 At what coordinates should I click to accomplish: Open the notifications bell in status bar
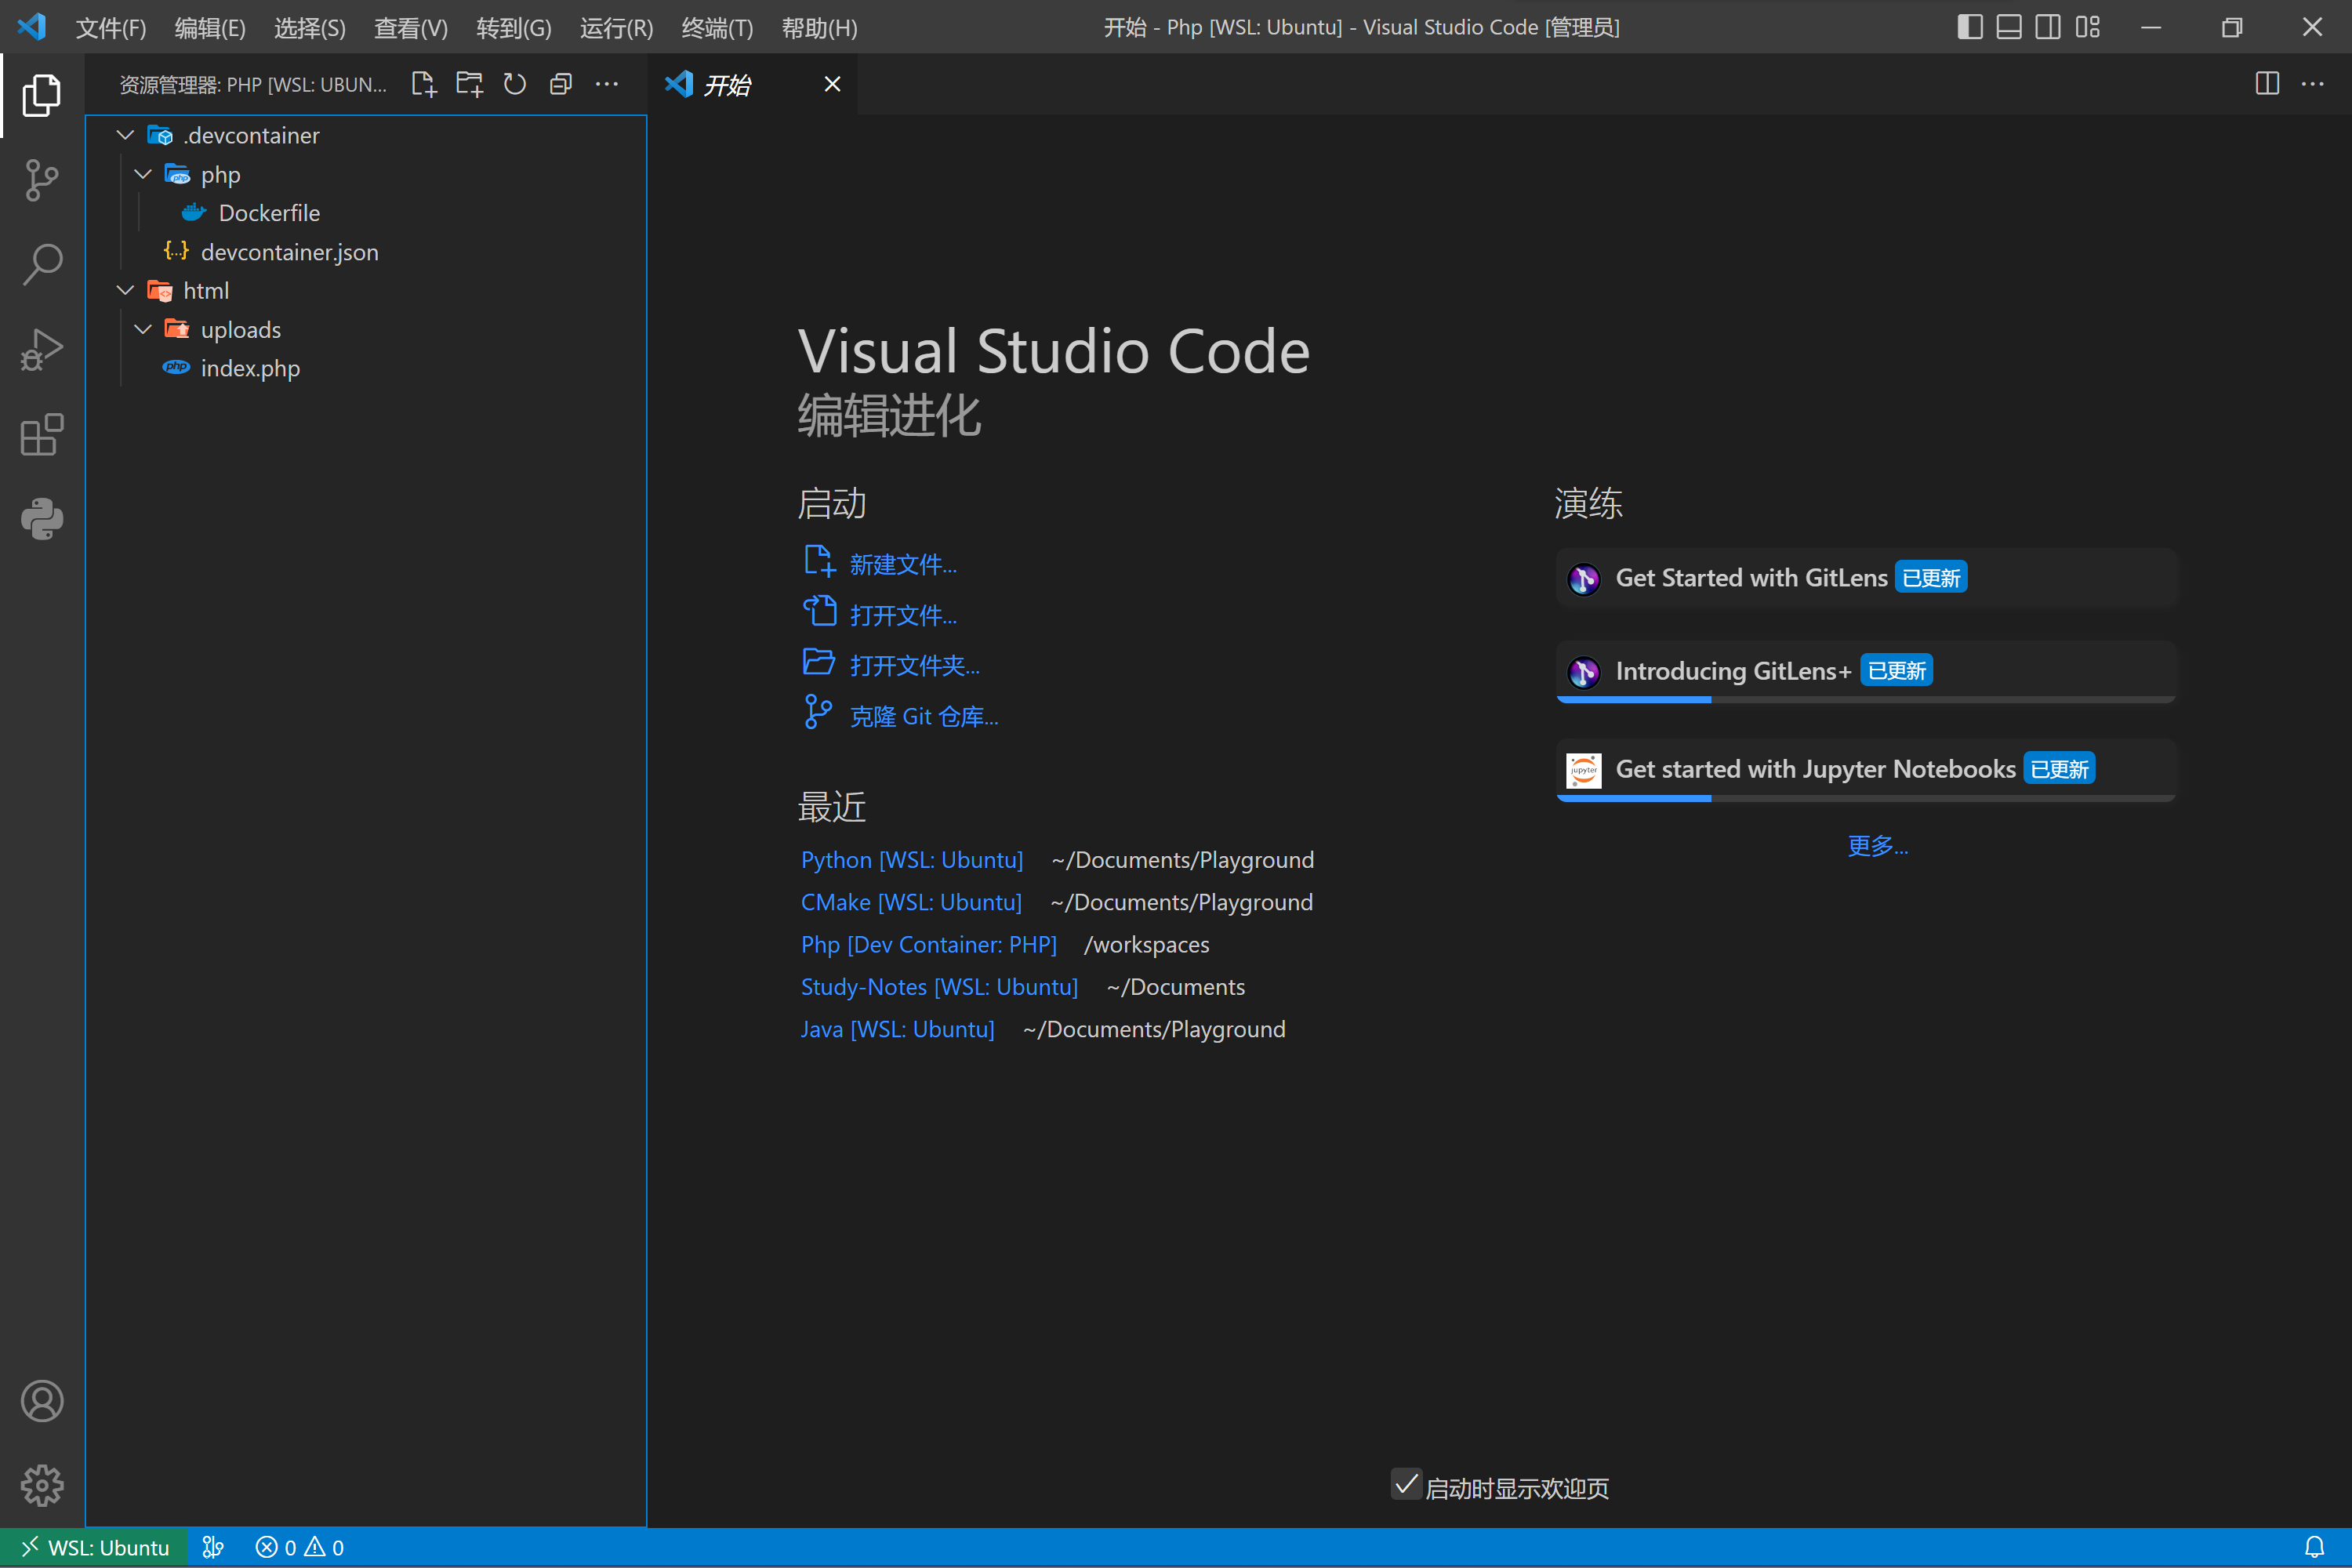[x=2314, y=1547]
